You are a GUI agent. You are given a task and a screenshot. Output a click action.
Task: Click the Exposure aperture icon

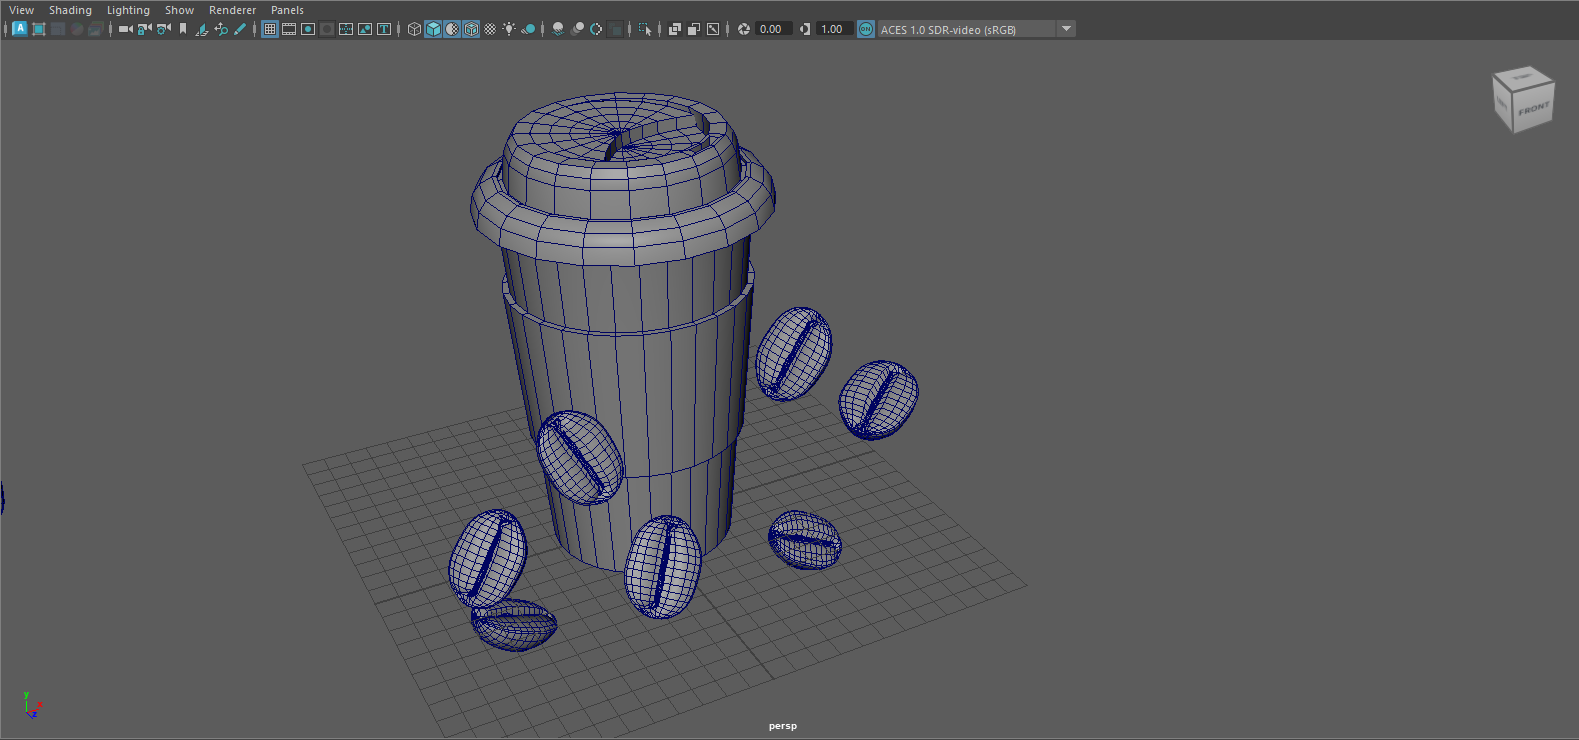click(743, 29)
